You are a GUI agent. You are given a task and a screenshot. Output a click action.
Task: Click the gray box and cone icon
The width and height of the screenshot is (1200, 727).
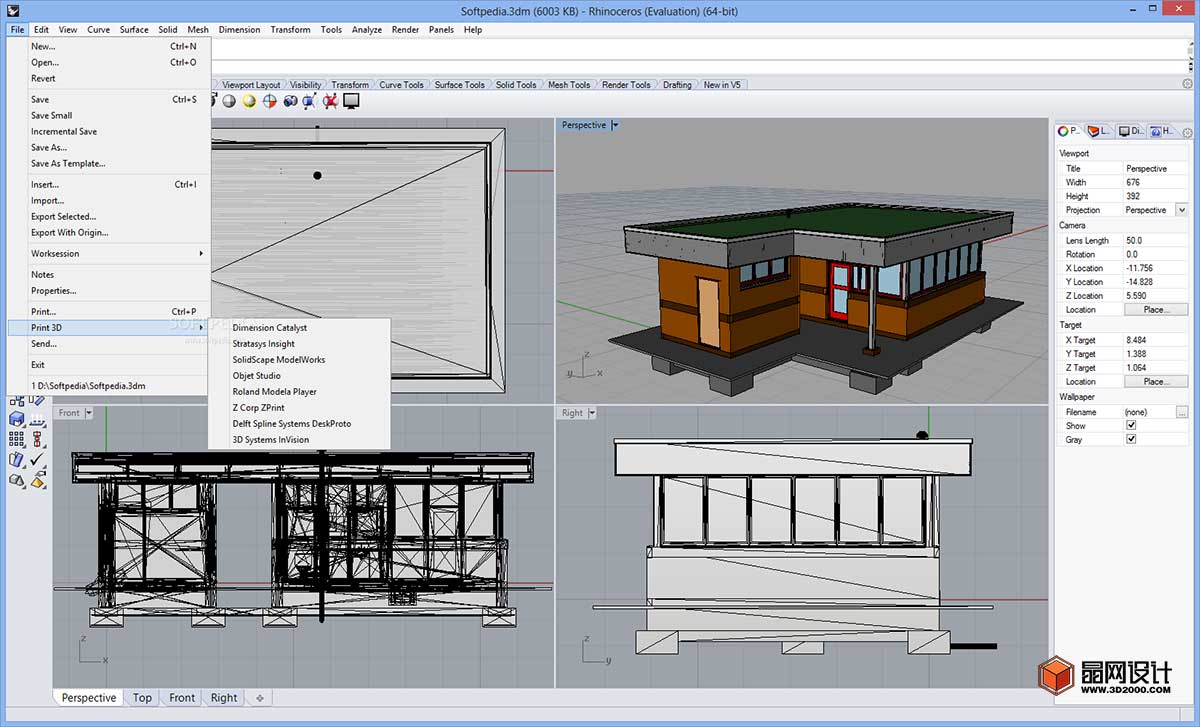(x=17, y=481)
